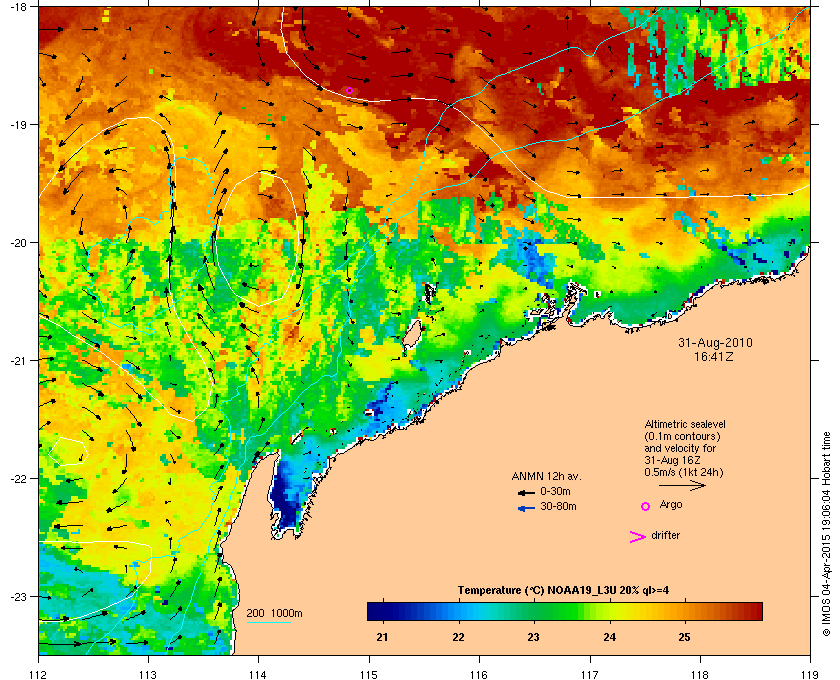
Task: Click the dark blue cold water in Exmouth Gulf
Action: (284, 498)
